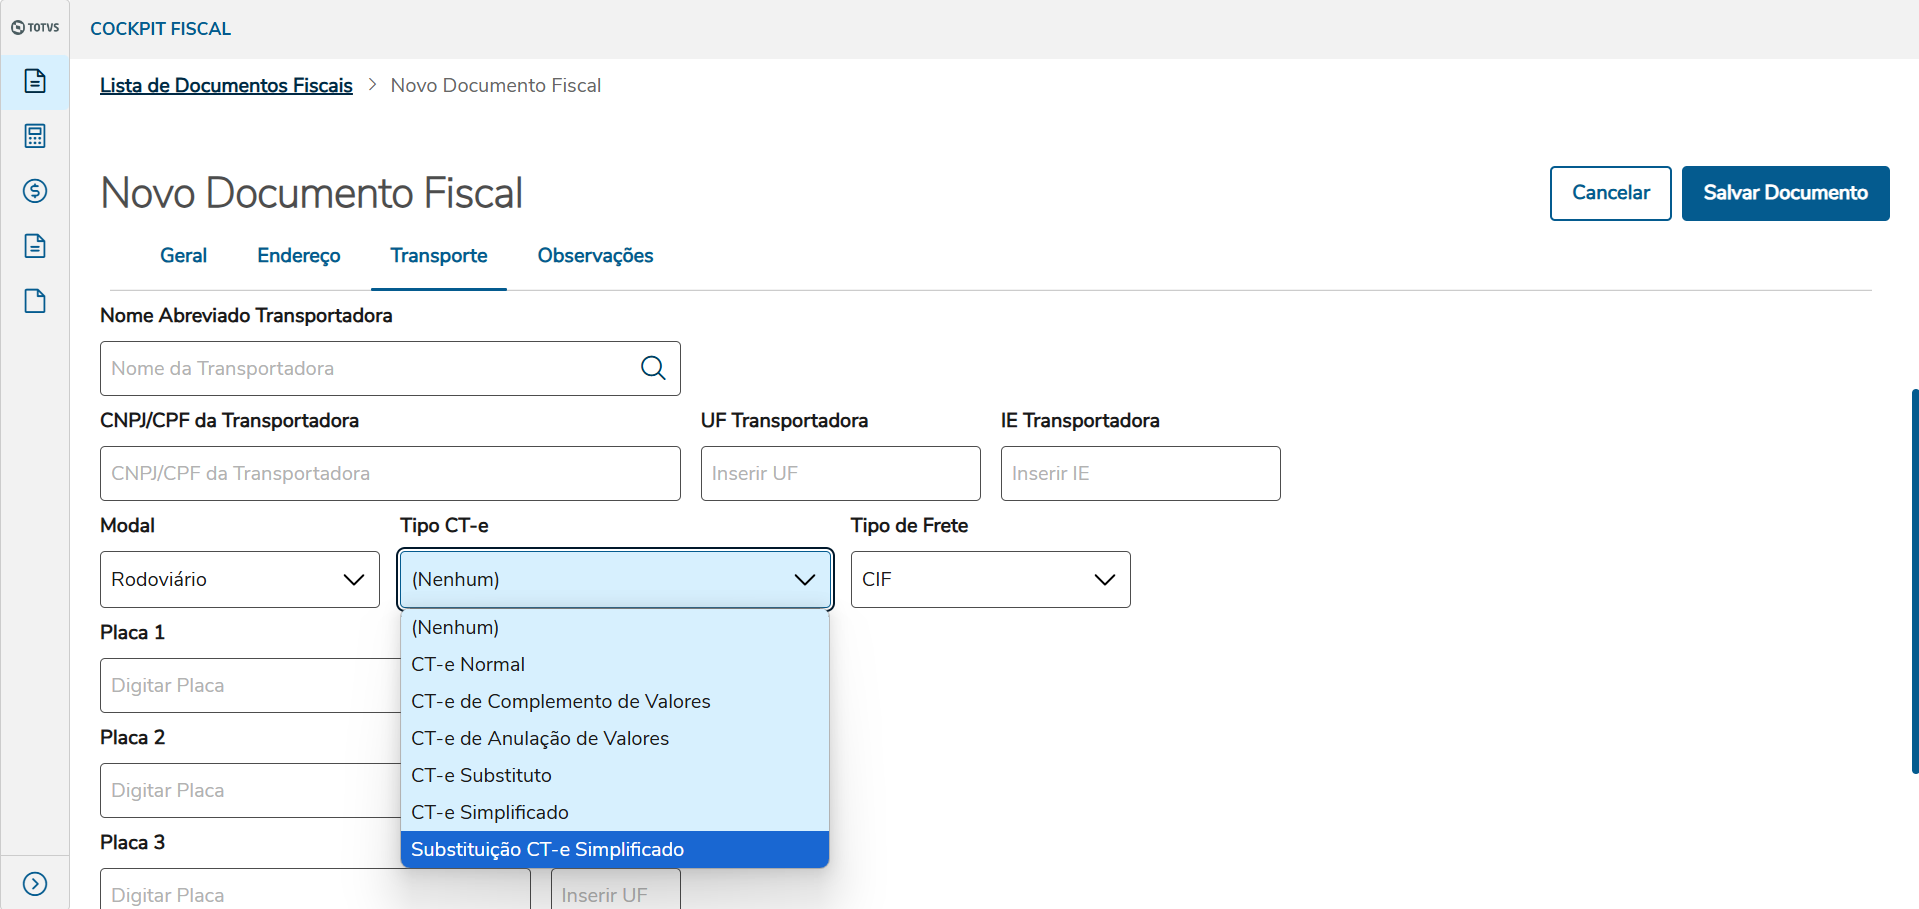Select CT-e Normal option

tap(468, 664)
